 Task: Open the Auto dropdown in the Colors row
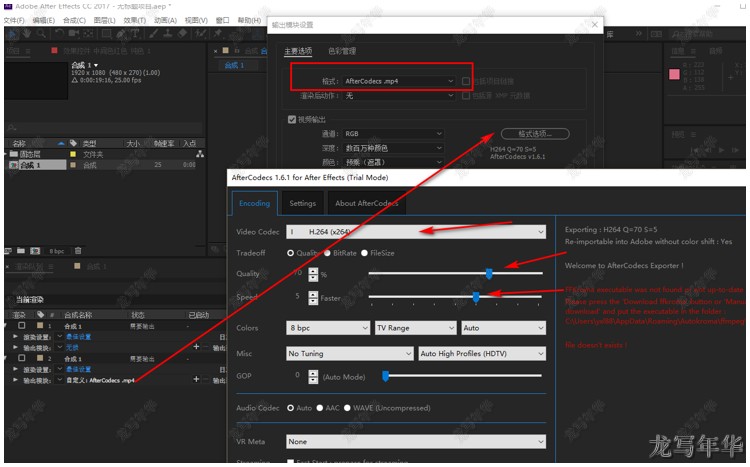point(504,328)
